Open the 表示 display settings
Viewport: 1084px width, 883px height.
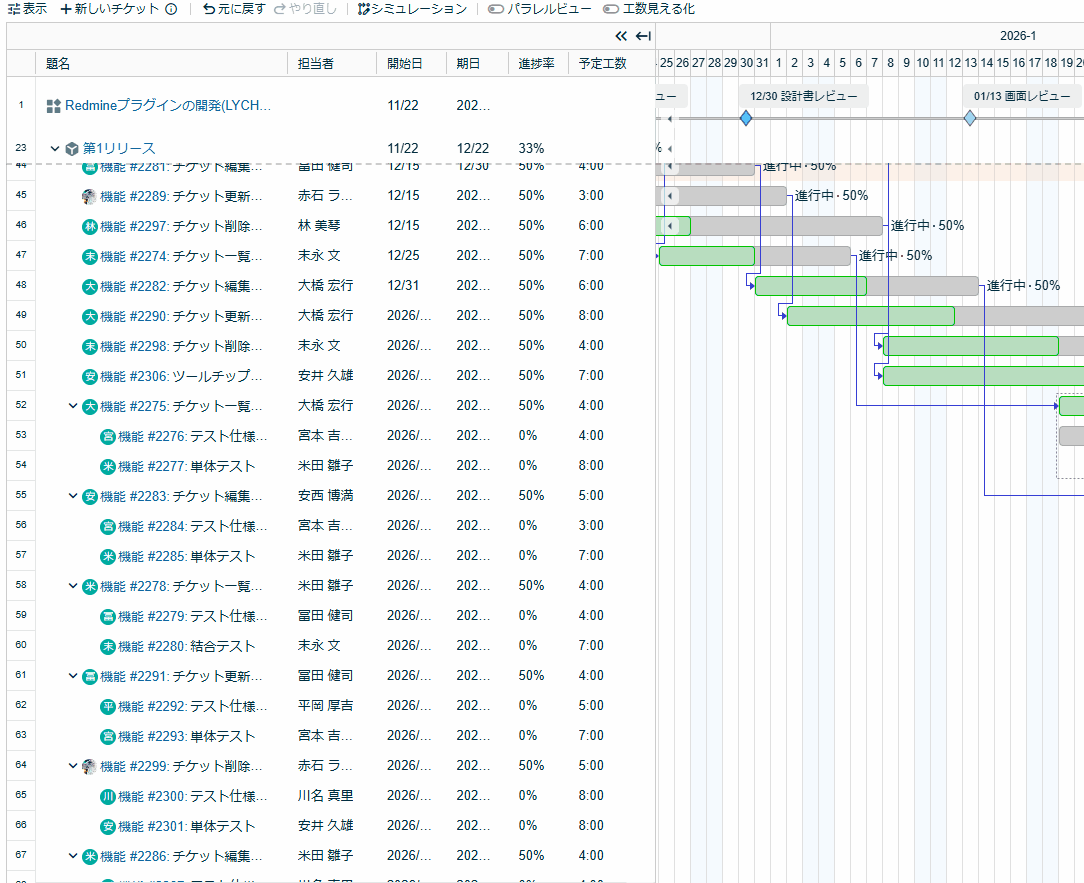click(27, 9)
